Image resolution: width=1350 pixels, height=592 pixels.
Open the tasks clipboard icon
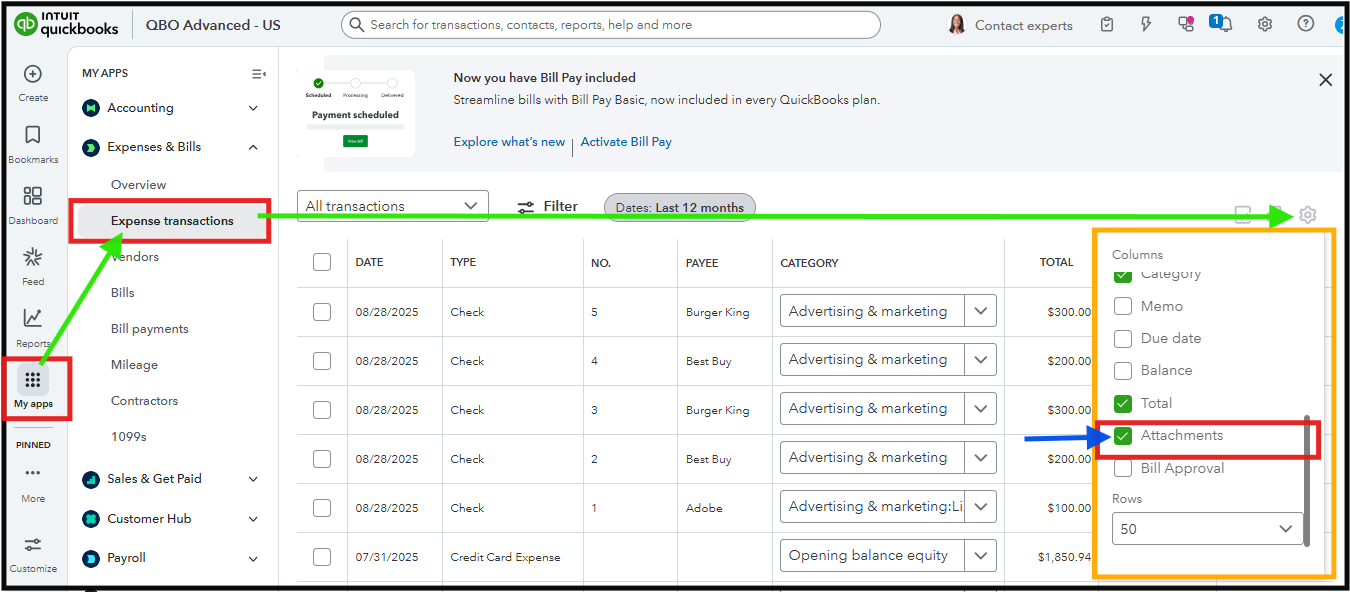(1107, 25)
